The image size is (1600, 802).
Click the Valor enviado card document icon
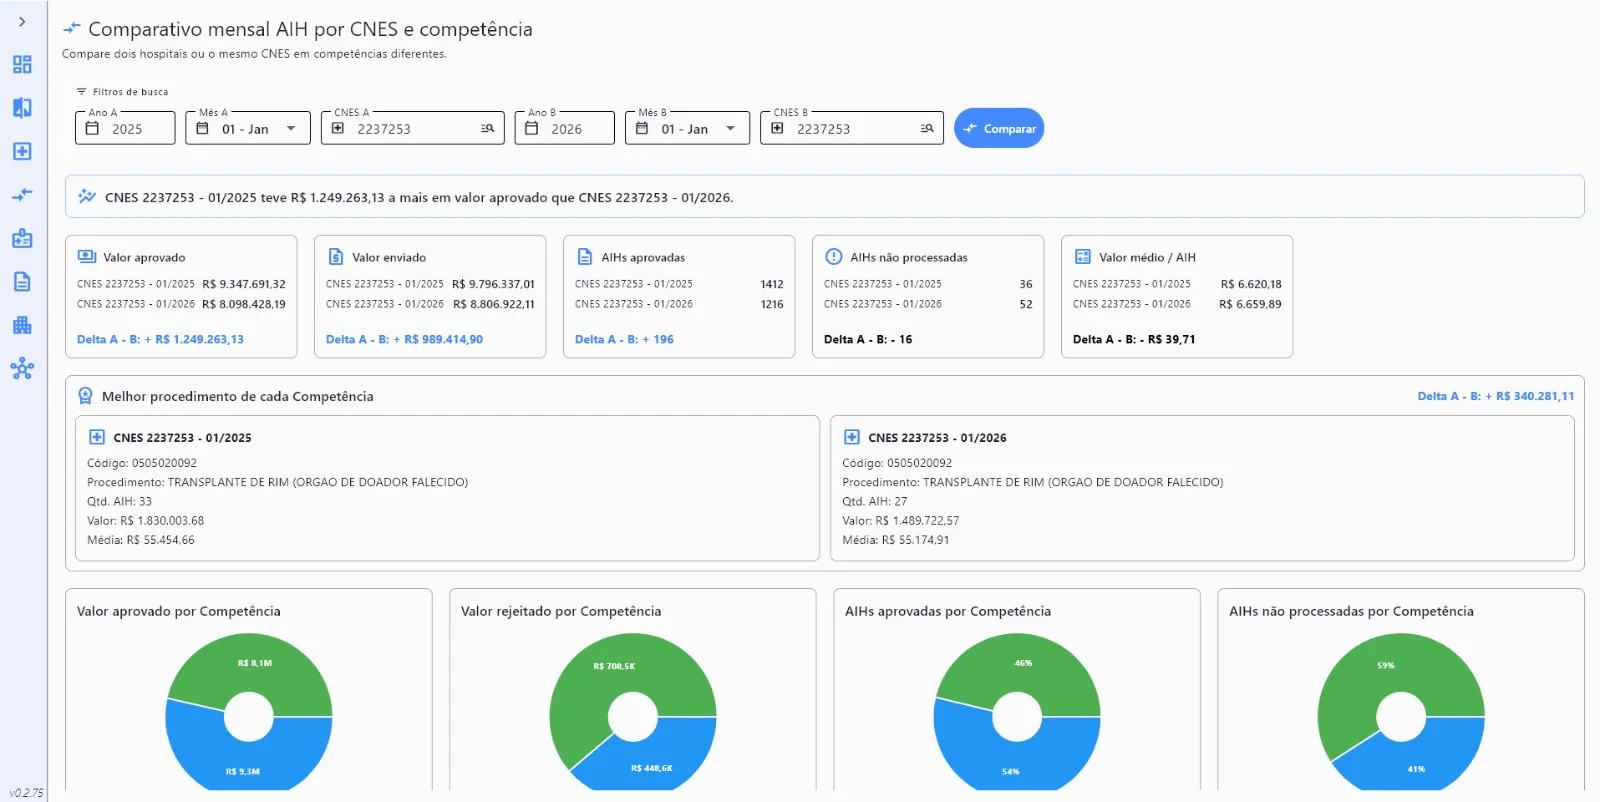point(336,257)
